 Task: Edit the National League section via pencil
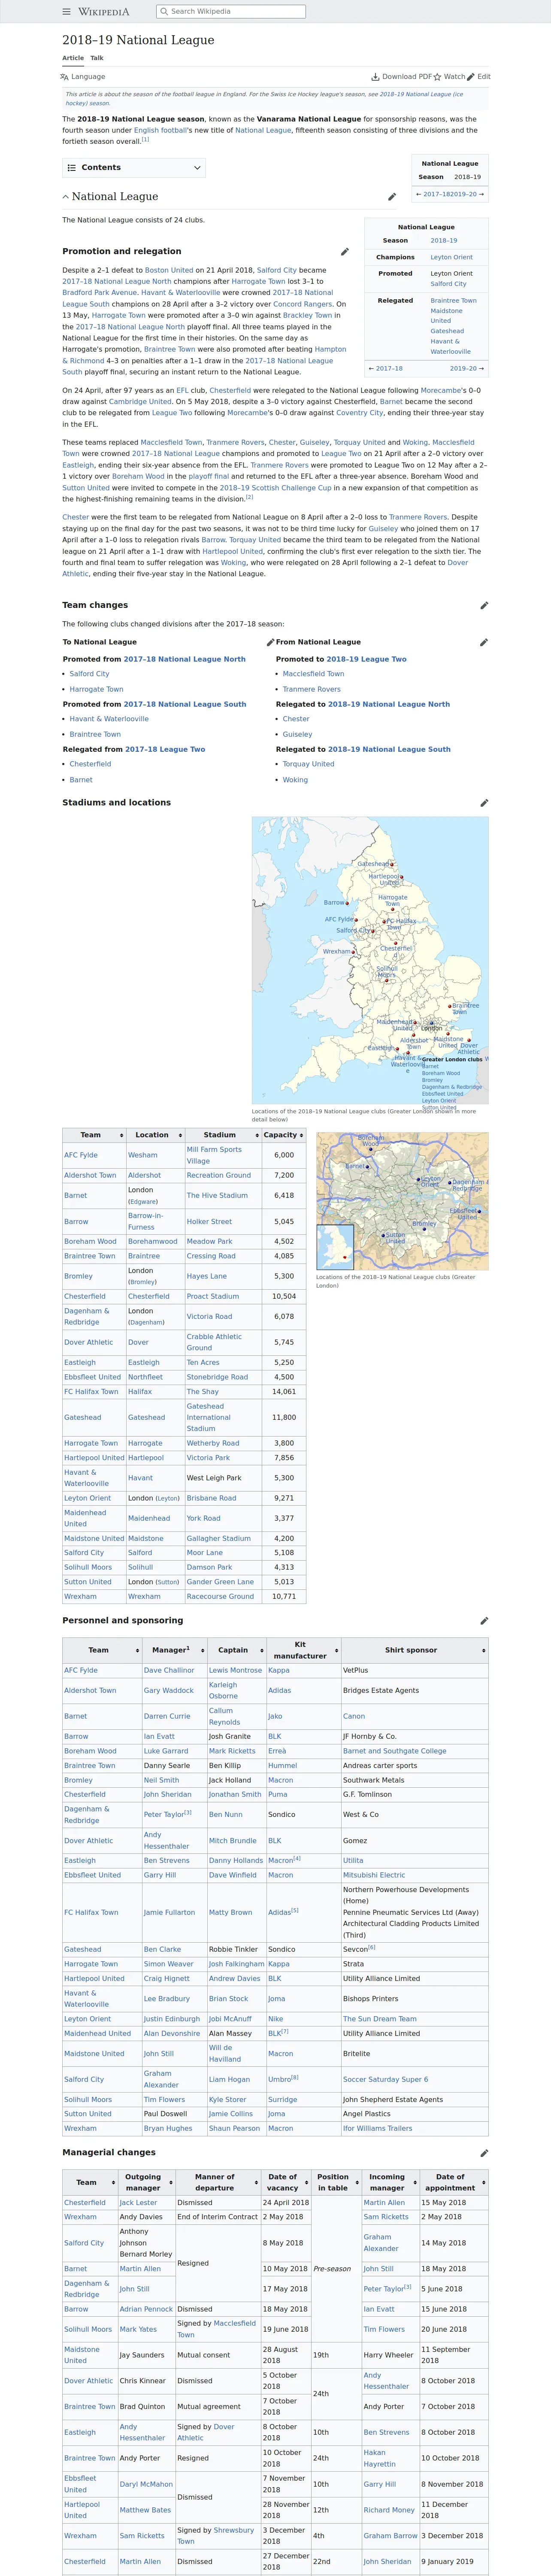pyautogui.click(x=392, y=197)
